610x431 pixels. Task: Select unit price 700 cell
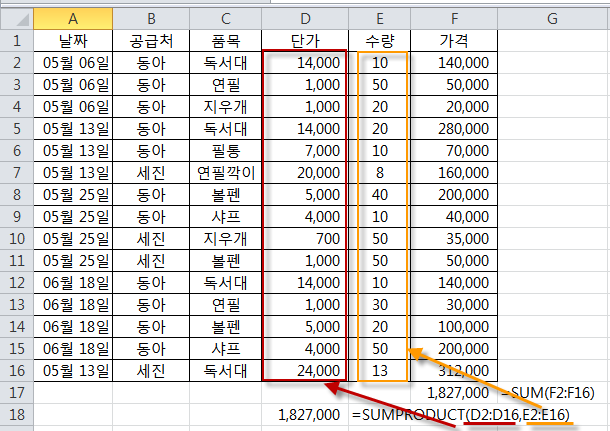coord(305,238)
